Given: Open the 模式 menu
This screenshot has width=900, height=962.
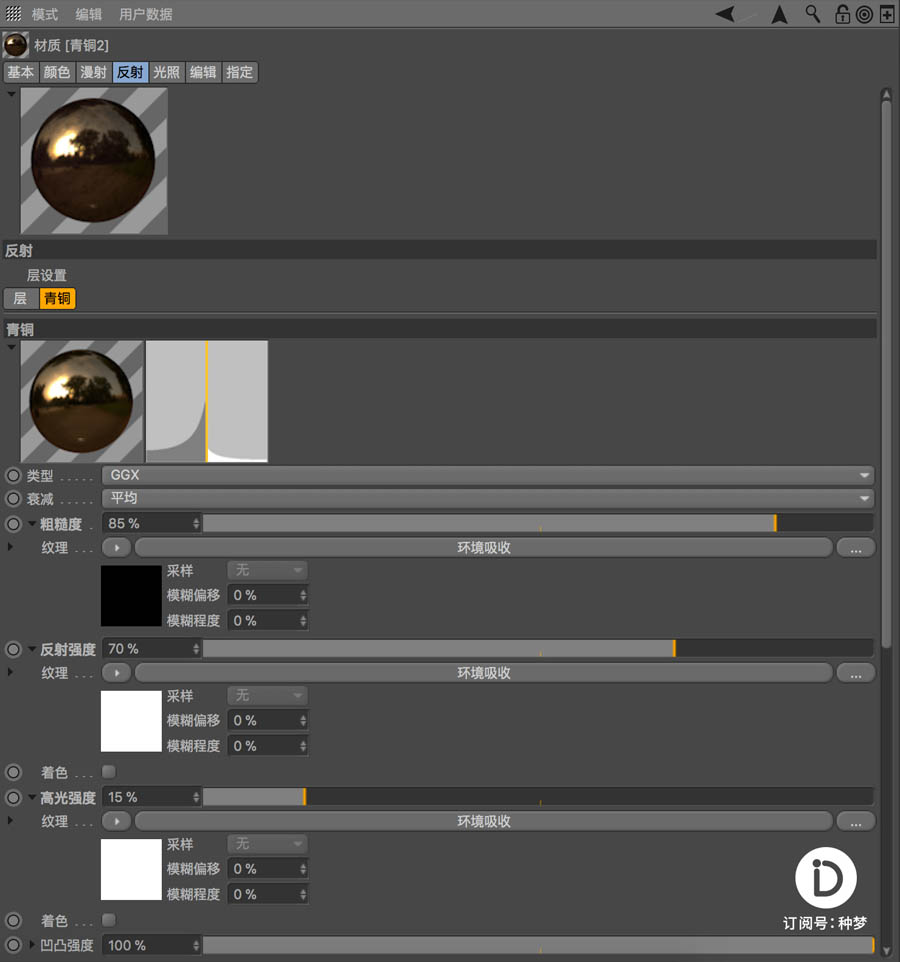Looking at the screenshot, I should (43, 14).
